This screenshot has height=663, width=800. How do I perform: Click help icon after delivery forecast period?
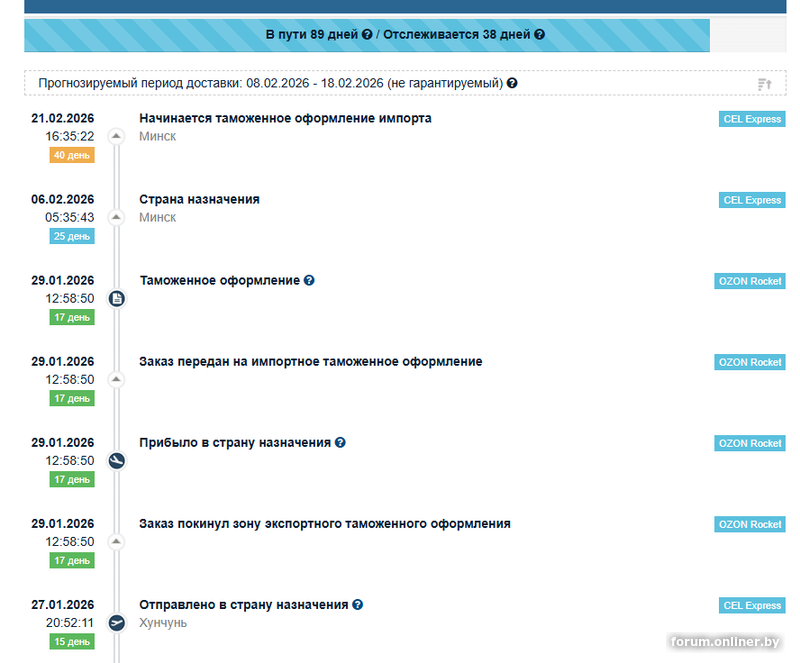(x=512, y=83)
